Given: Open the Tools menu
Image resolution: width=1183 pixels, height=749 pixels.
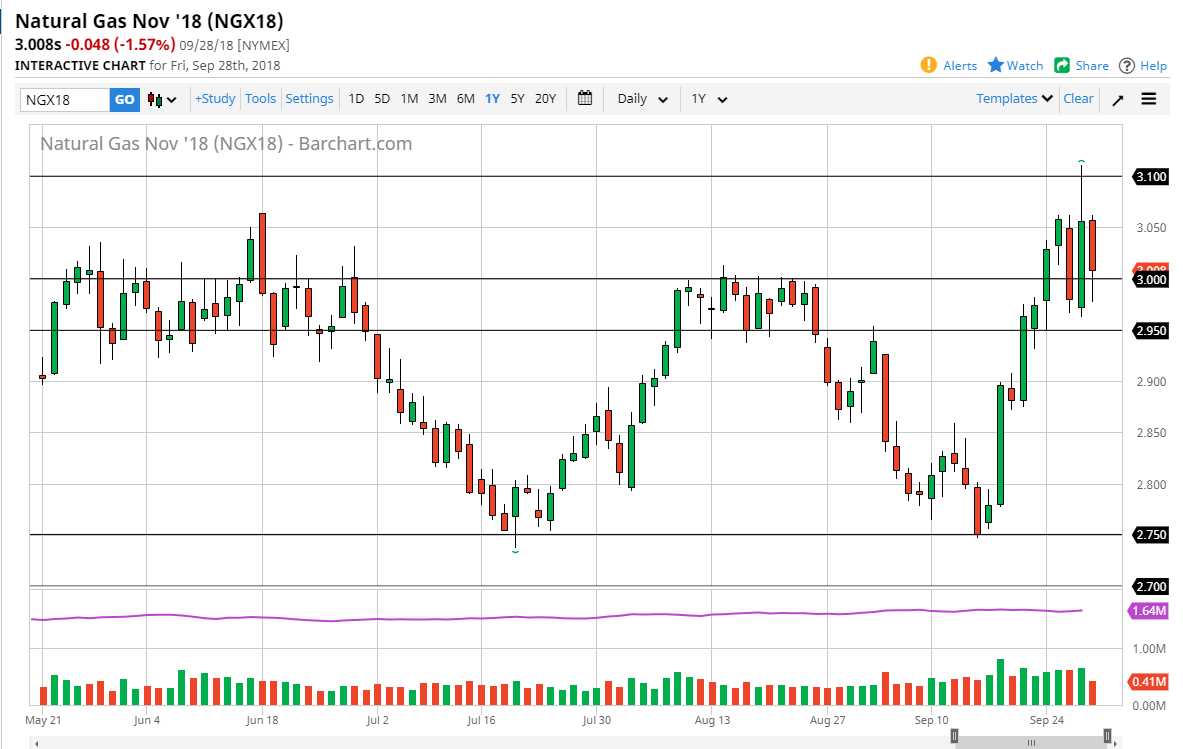Looking at the screenshot, I should (x=260, y=98).
